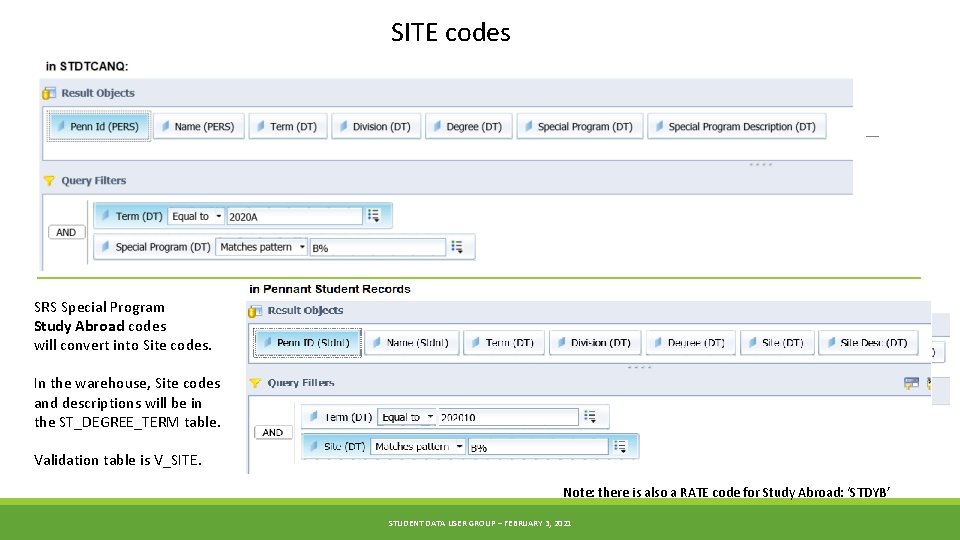The image size is (960, 540).
Task: Click the 'Study Abroad codes' text line
Action: click(100, 326)
